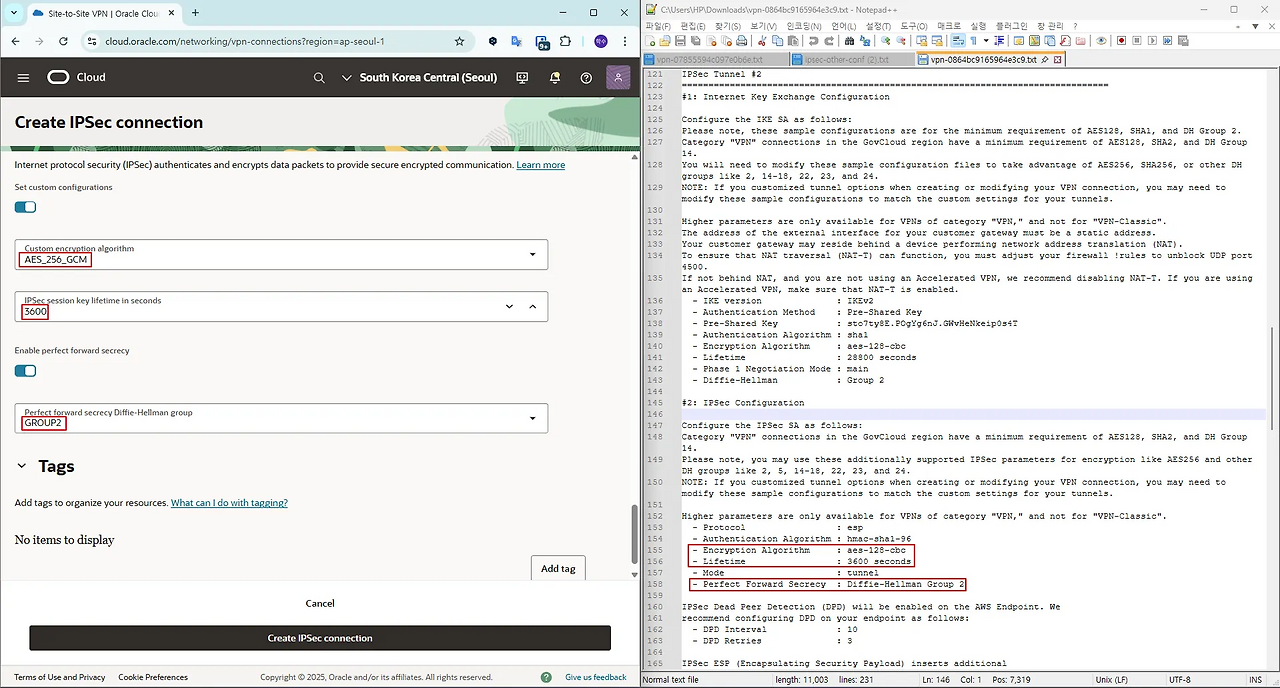Screen dimensions: 1280x688
Task: Increase the IPSec session key lifetime value
Action: click(532, 306)
